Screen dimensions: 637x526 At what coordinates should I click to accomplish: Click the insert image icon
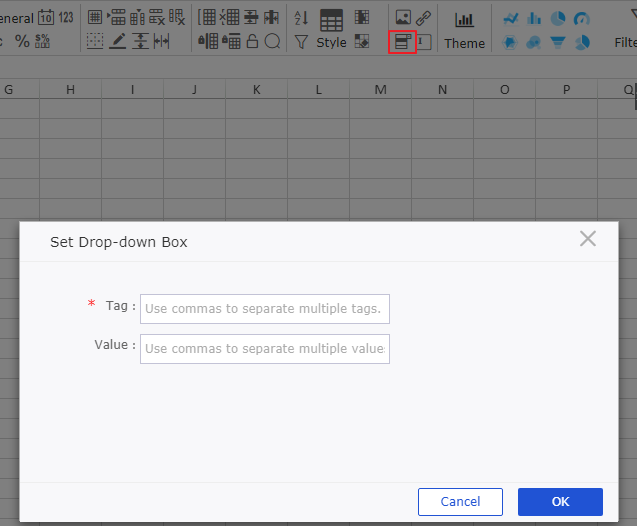(402, 18)
